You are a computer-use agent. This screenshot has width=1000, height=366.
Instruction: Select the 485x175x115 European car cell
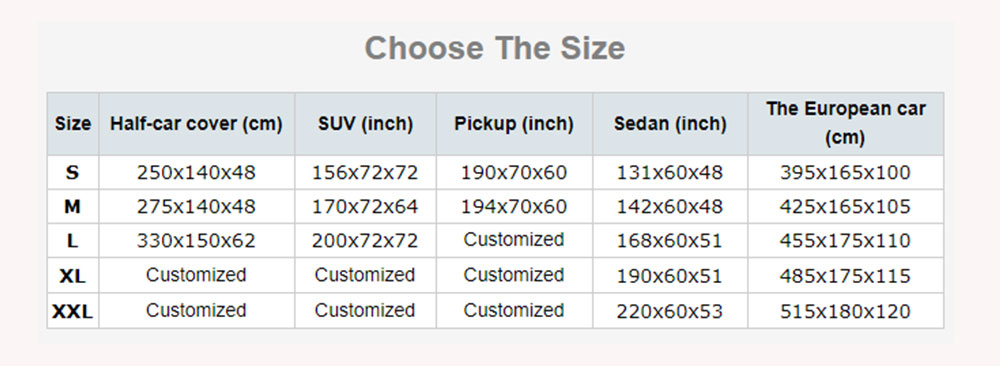pyautogui.click(x=846, y=275)
